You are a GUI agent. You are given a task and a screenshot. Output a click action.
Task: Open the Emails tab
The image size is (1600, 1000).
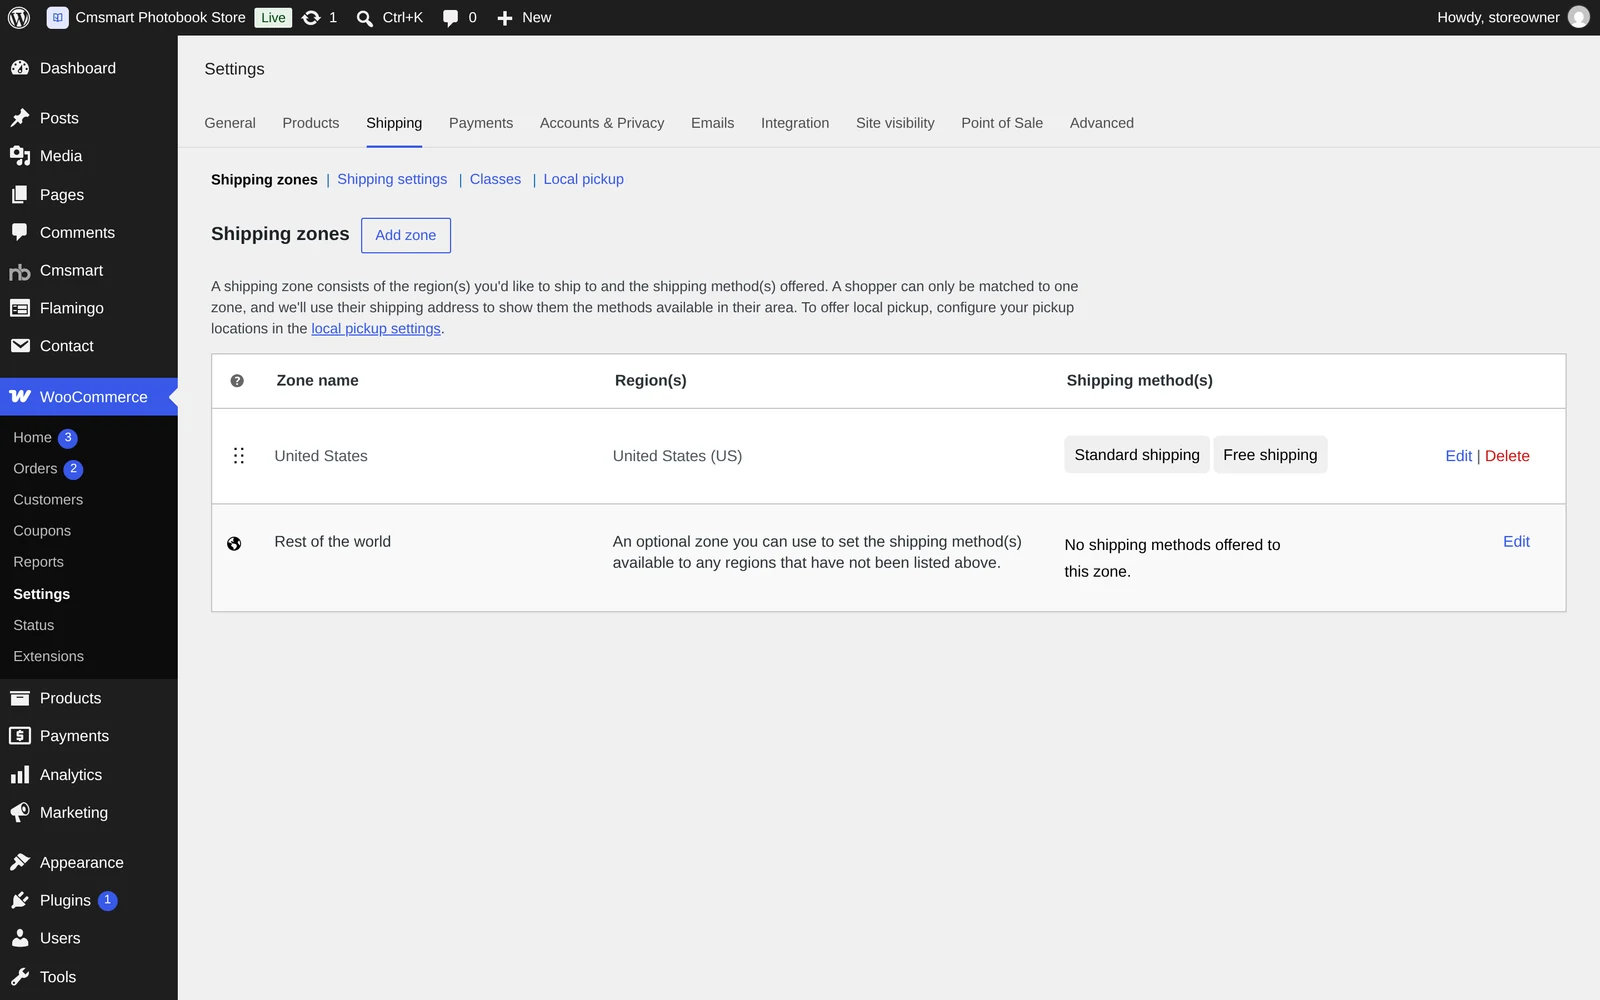tap(713, 123)
